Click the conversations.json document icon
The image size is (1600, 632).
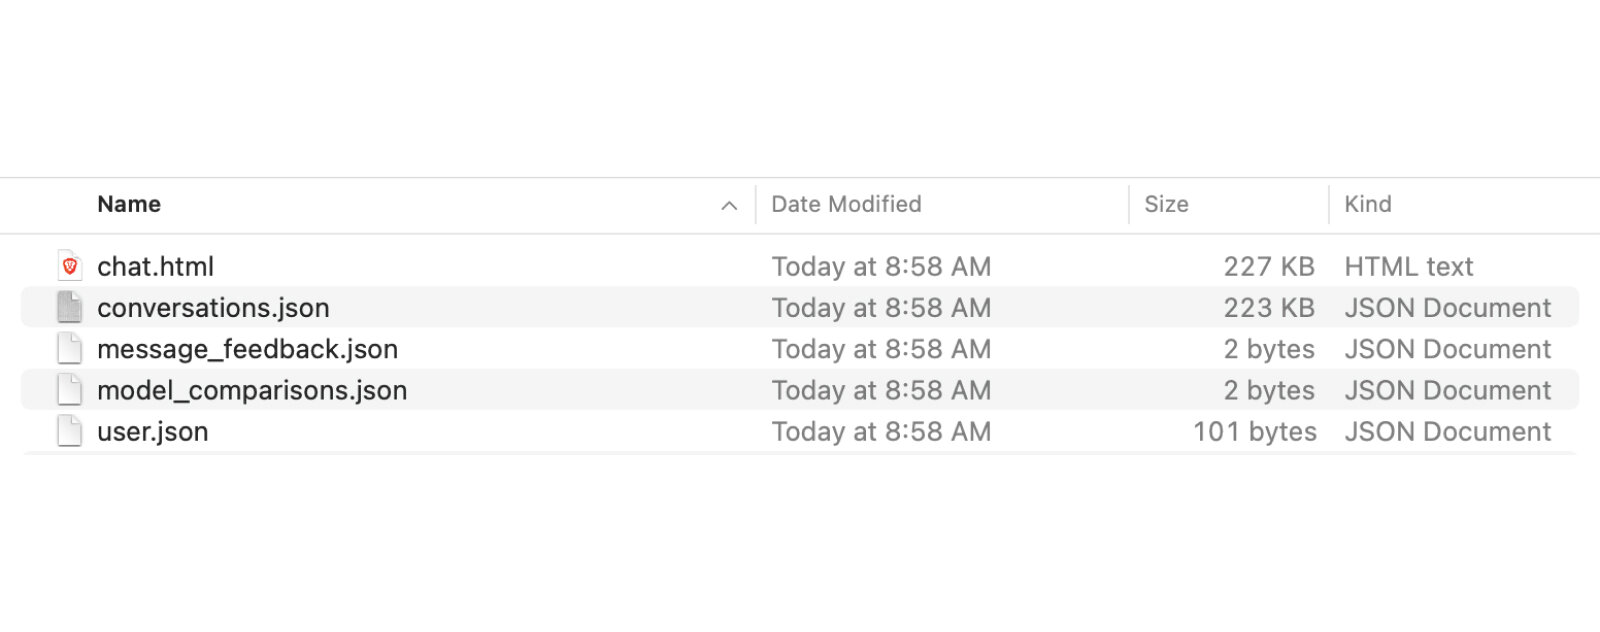click(69, 307)
